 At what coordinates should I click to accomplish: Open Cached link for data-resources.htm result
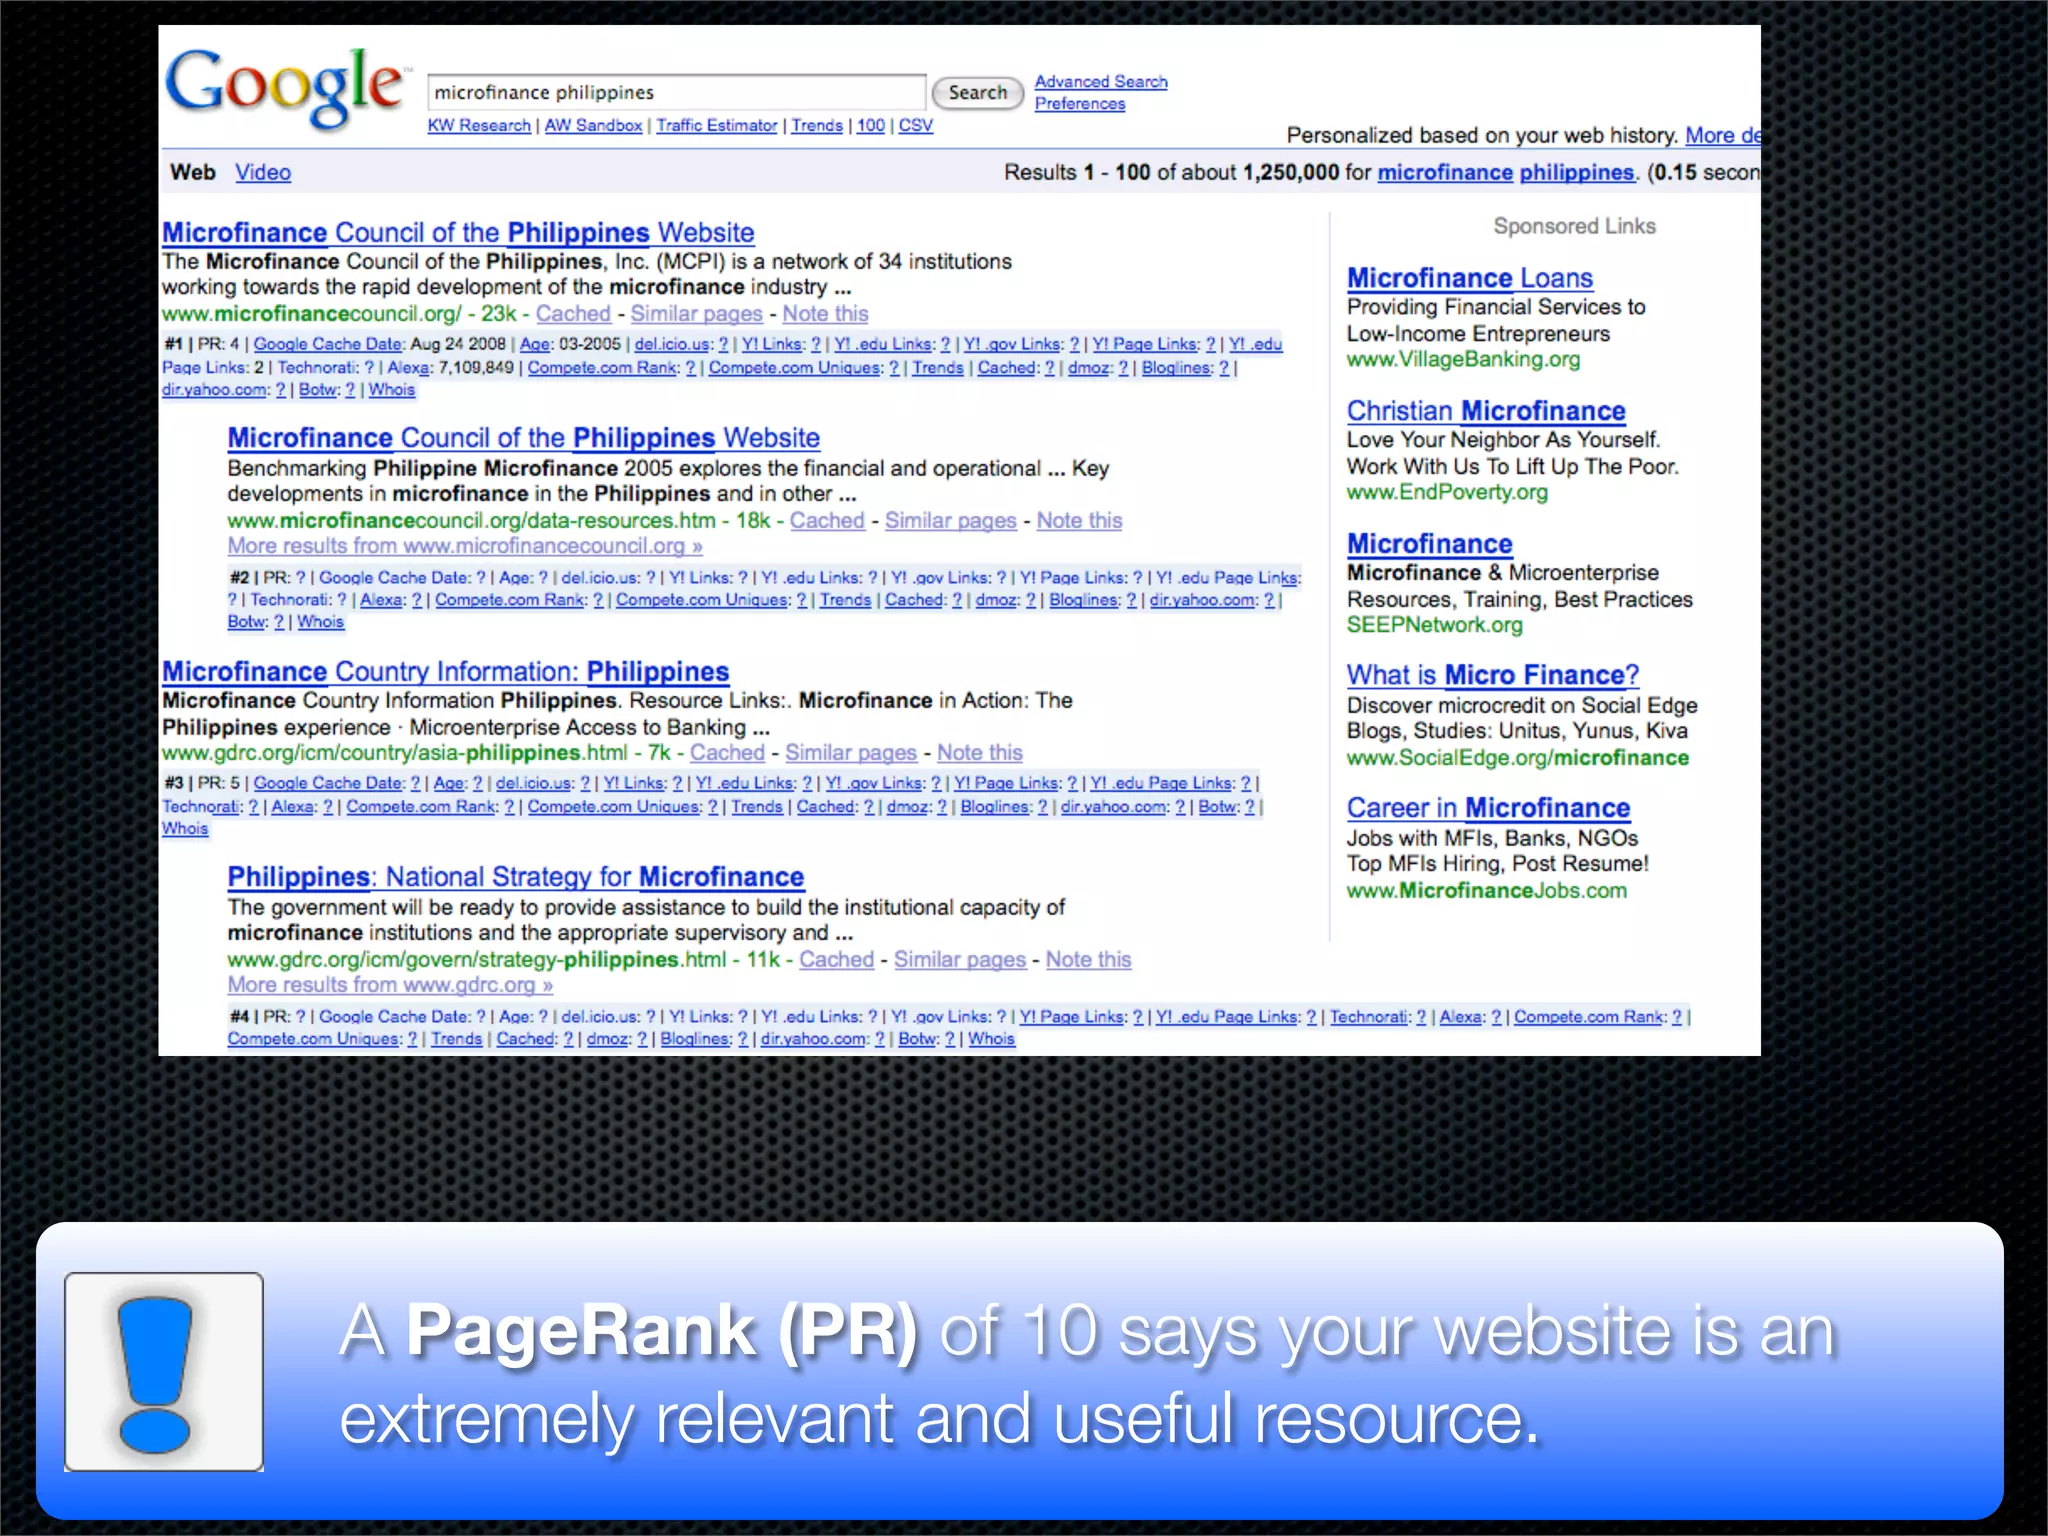[827, 521]
